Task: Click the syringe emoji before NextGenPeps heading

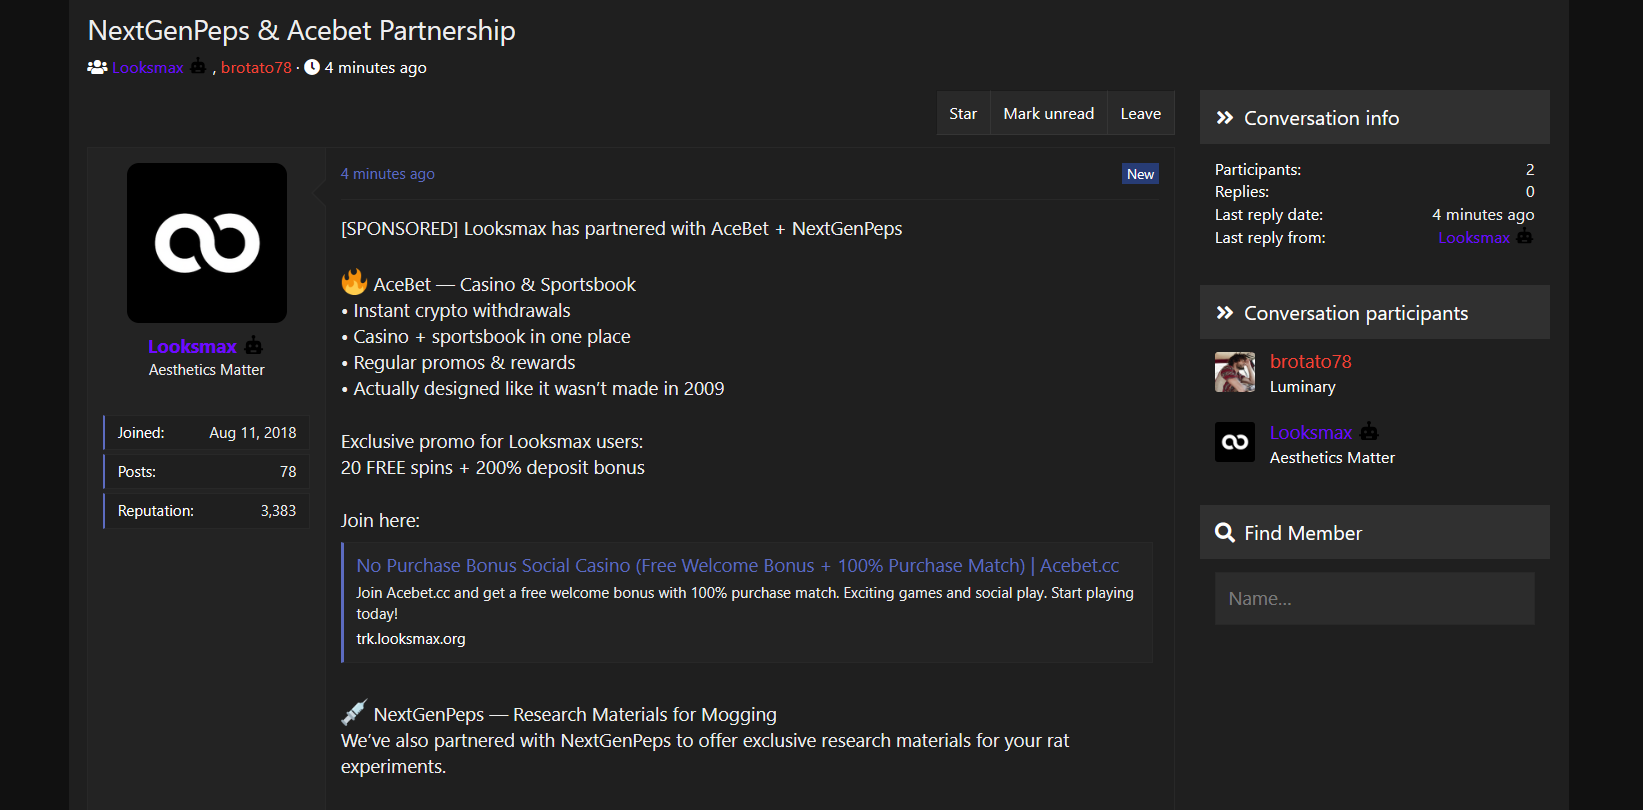Action: 354,712
